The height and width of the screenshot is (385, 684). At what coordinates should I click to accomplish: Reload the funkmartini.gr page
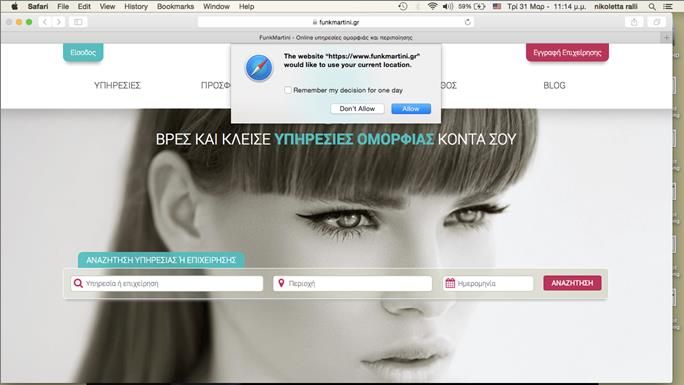(468, 22)
